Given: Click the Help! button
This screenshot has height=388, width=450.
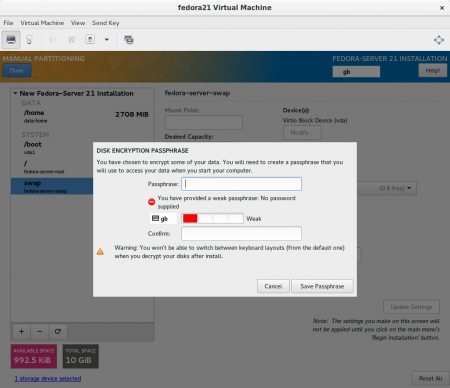Looking at the screenshot, I should pos(432,70).
